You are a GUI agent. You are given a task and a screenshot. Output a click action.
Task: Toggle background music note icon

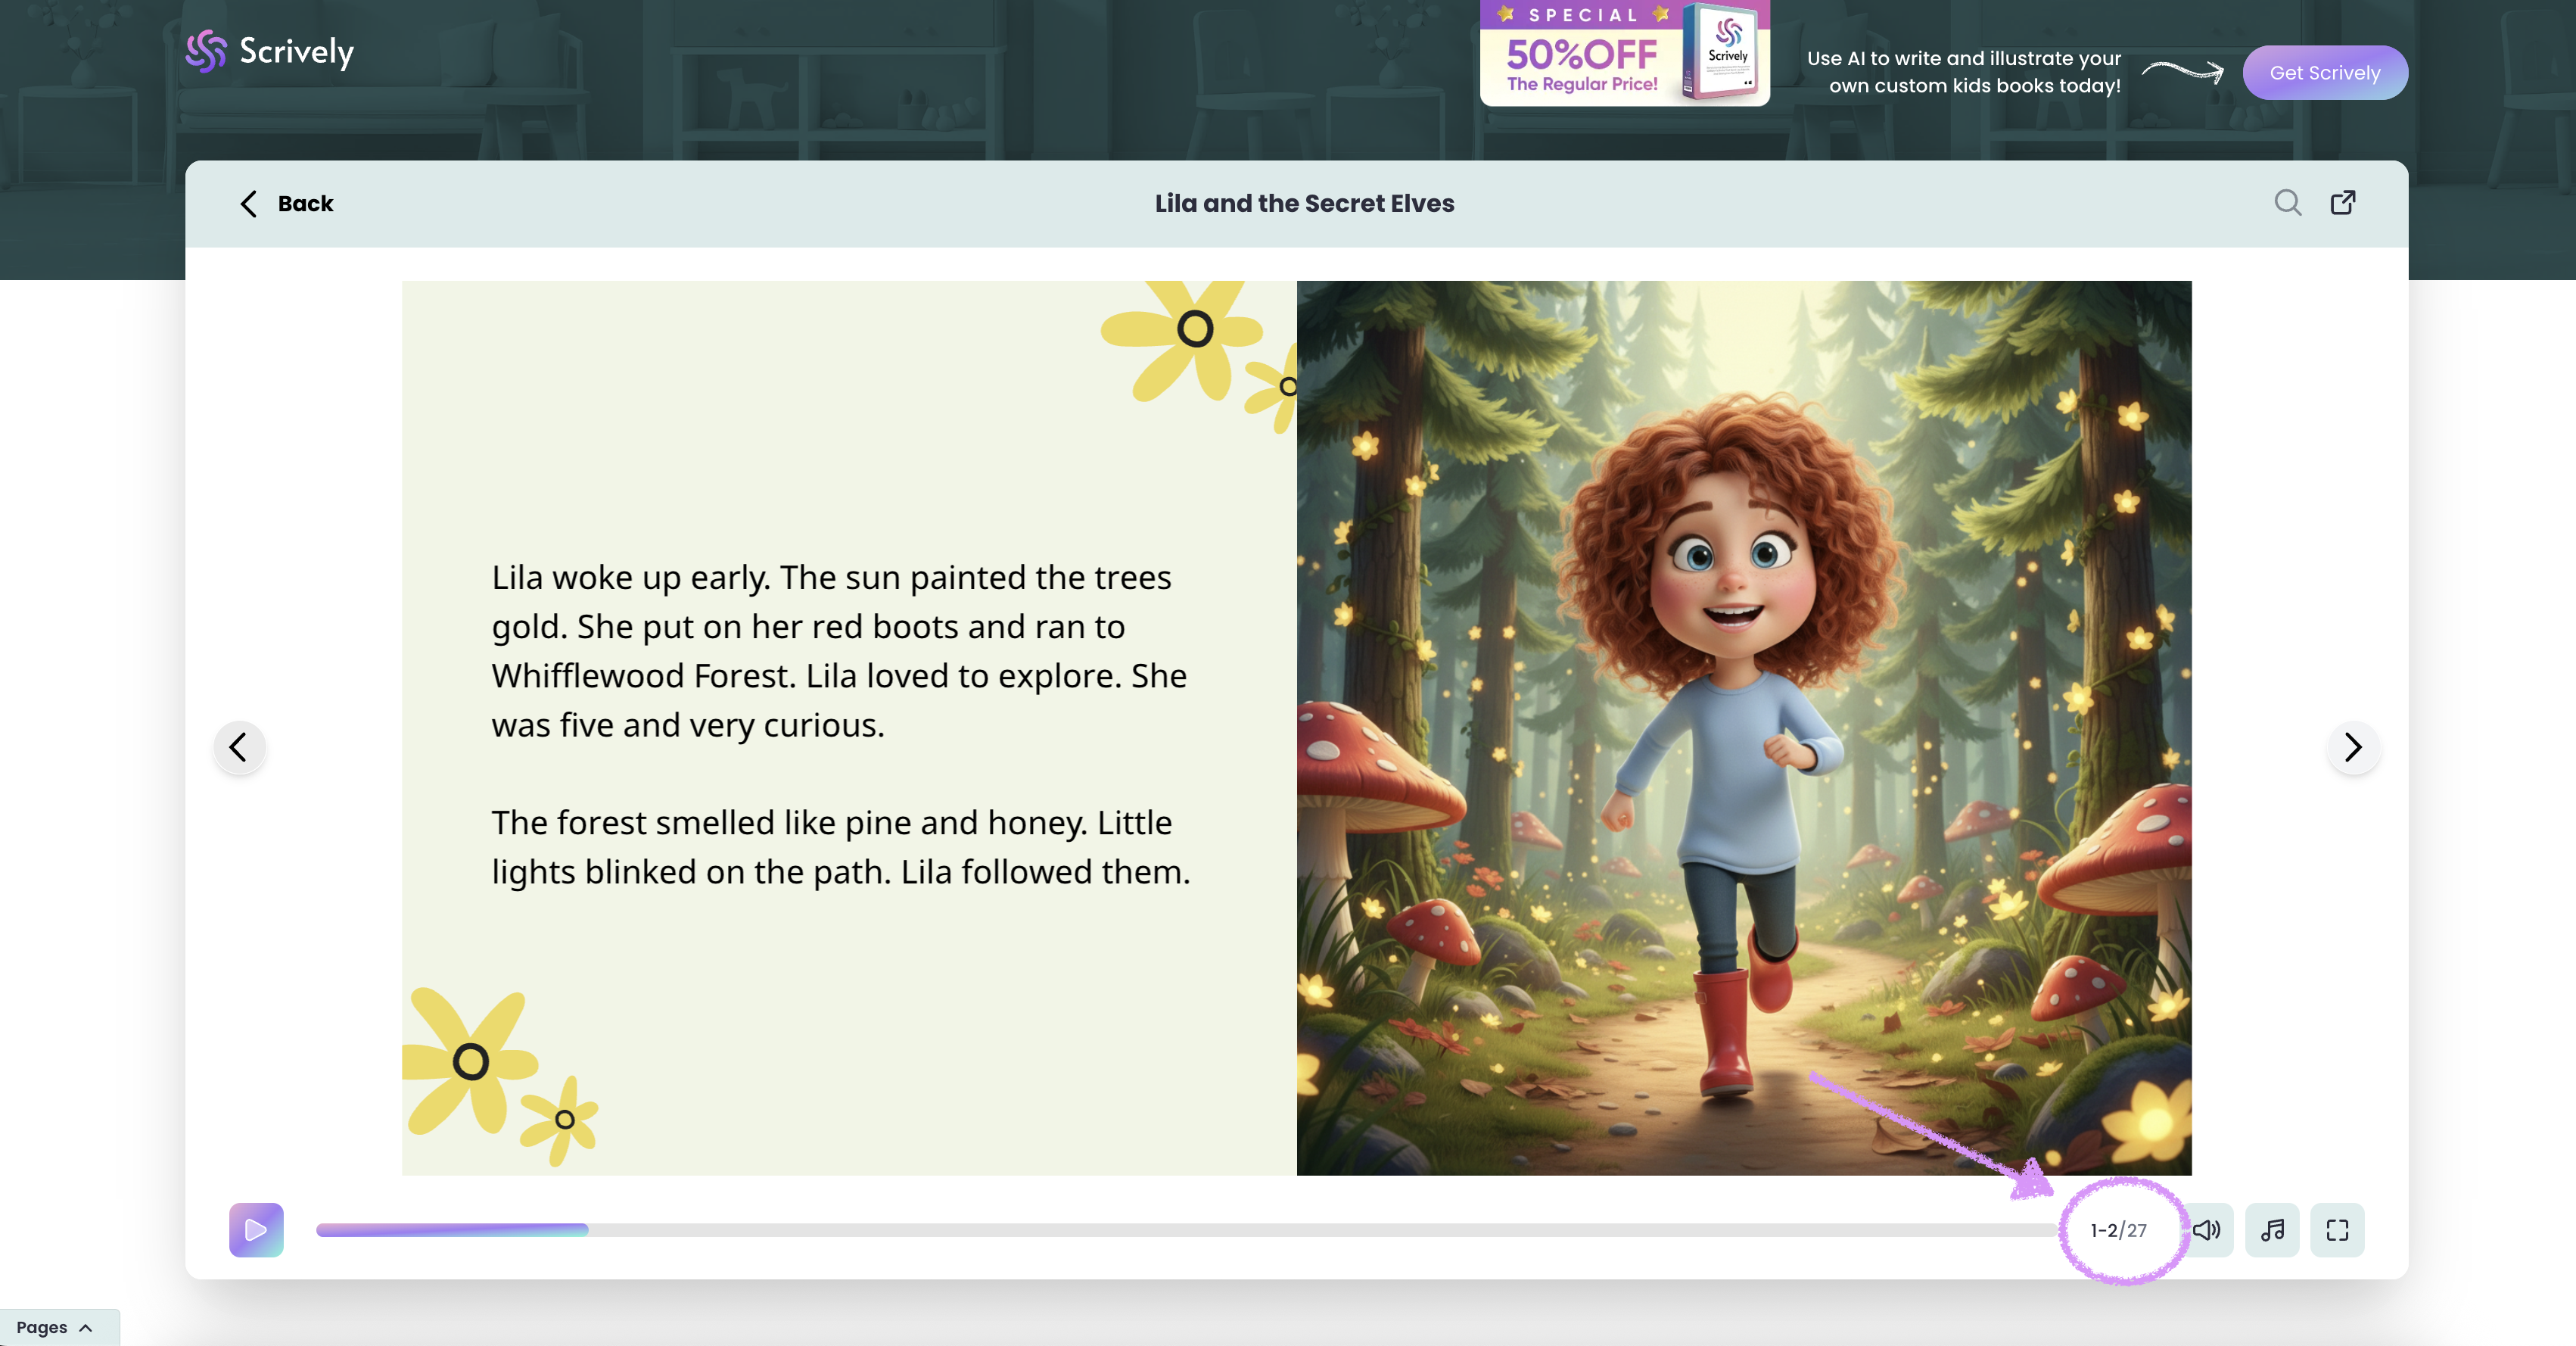click(2272, 1230)
